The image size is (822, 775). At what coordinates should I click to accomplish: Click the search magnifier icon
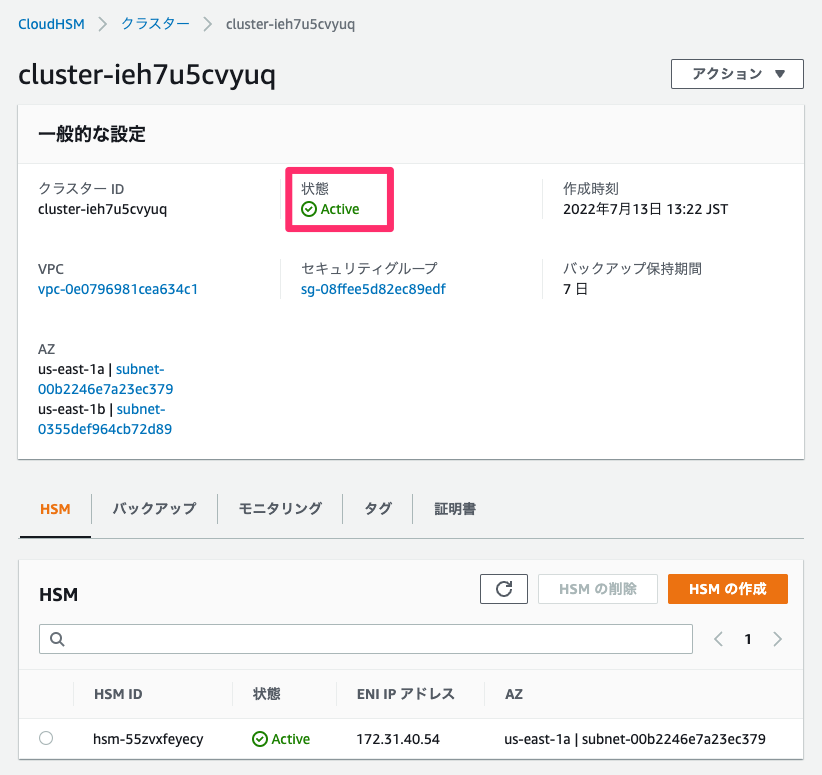(x=55, y=638)
